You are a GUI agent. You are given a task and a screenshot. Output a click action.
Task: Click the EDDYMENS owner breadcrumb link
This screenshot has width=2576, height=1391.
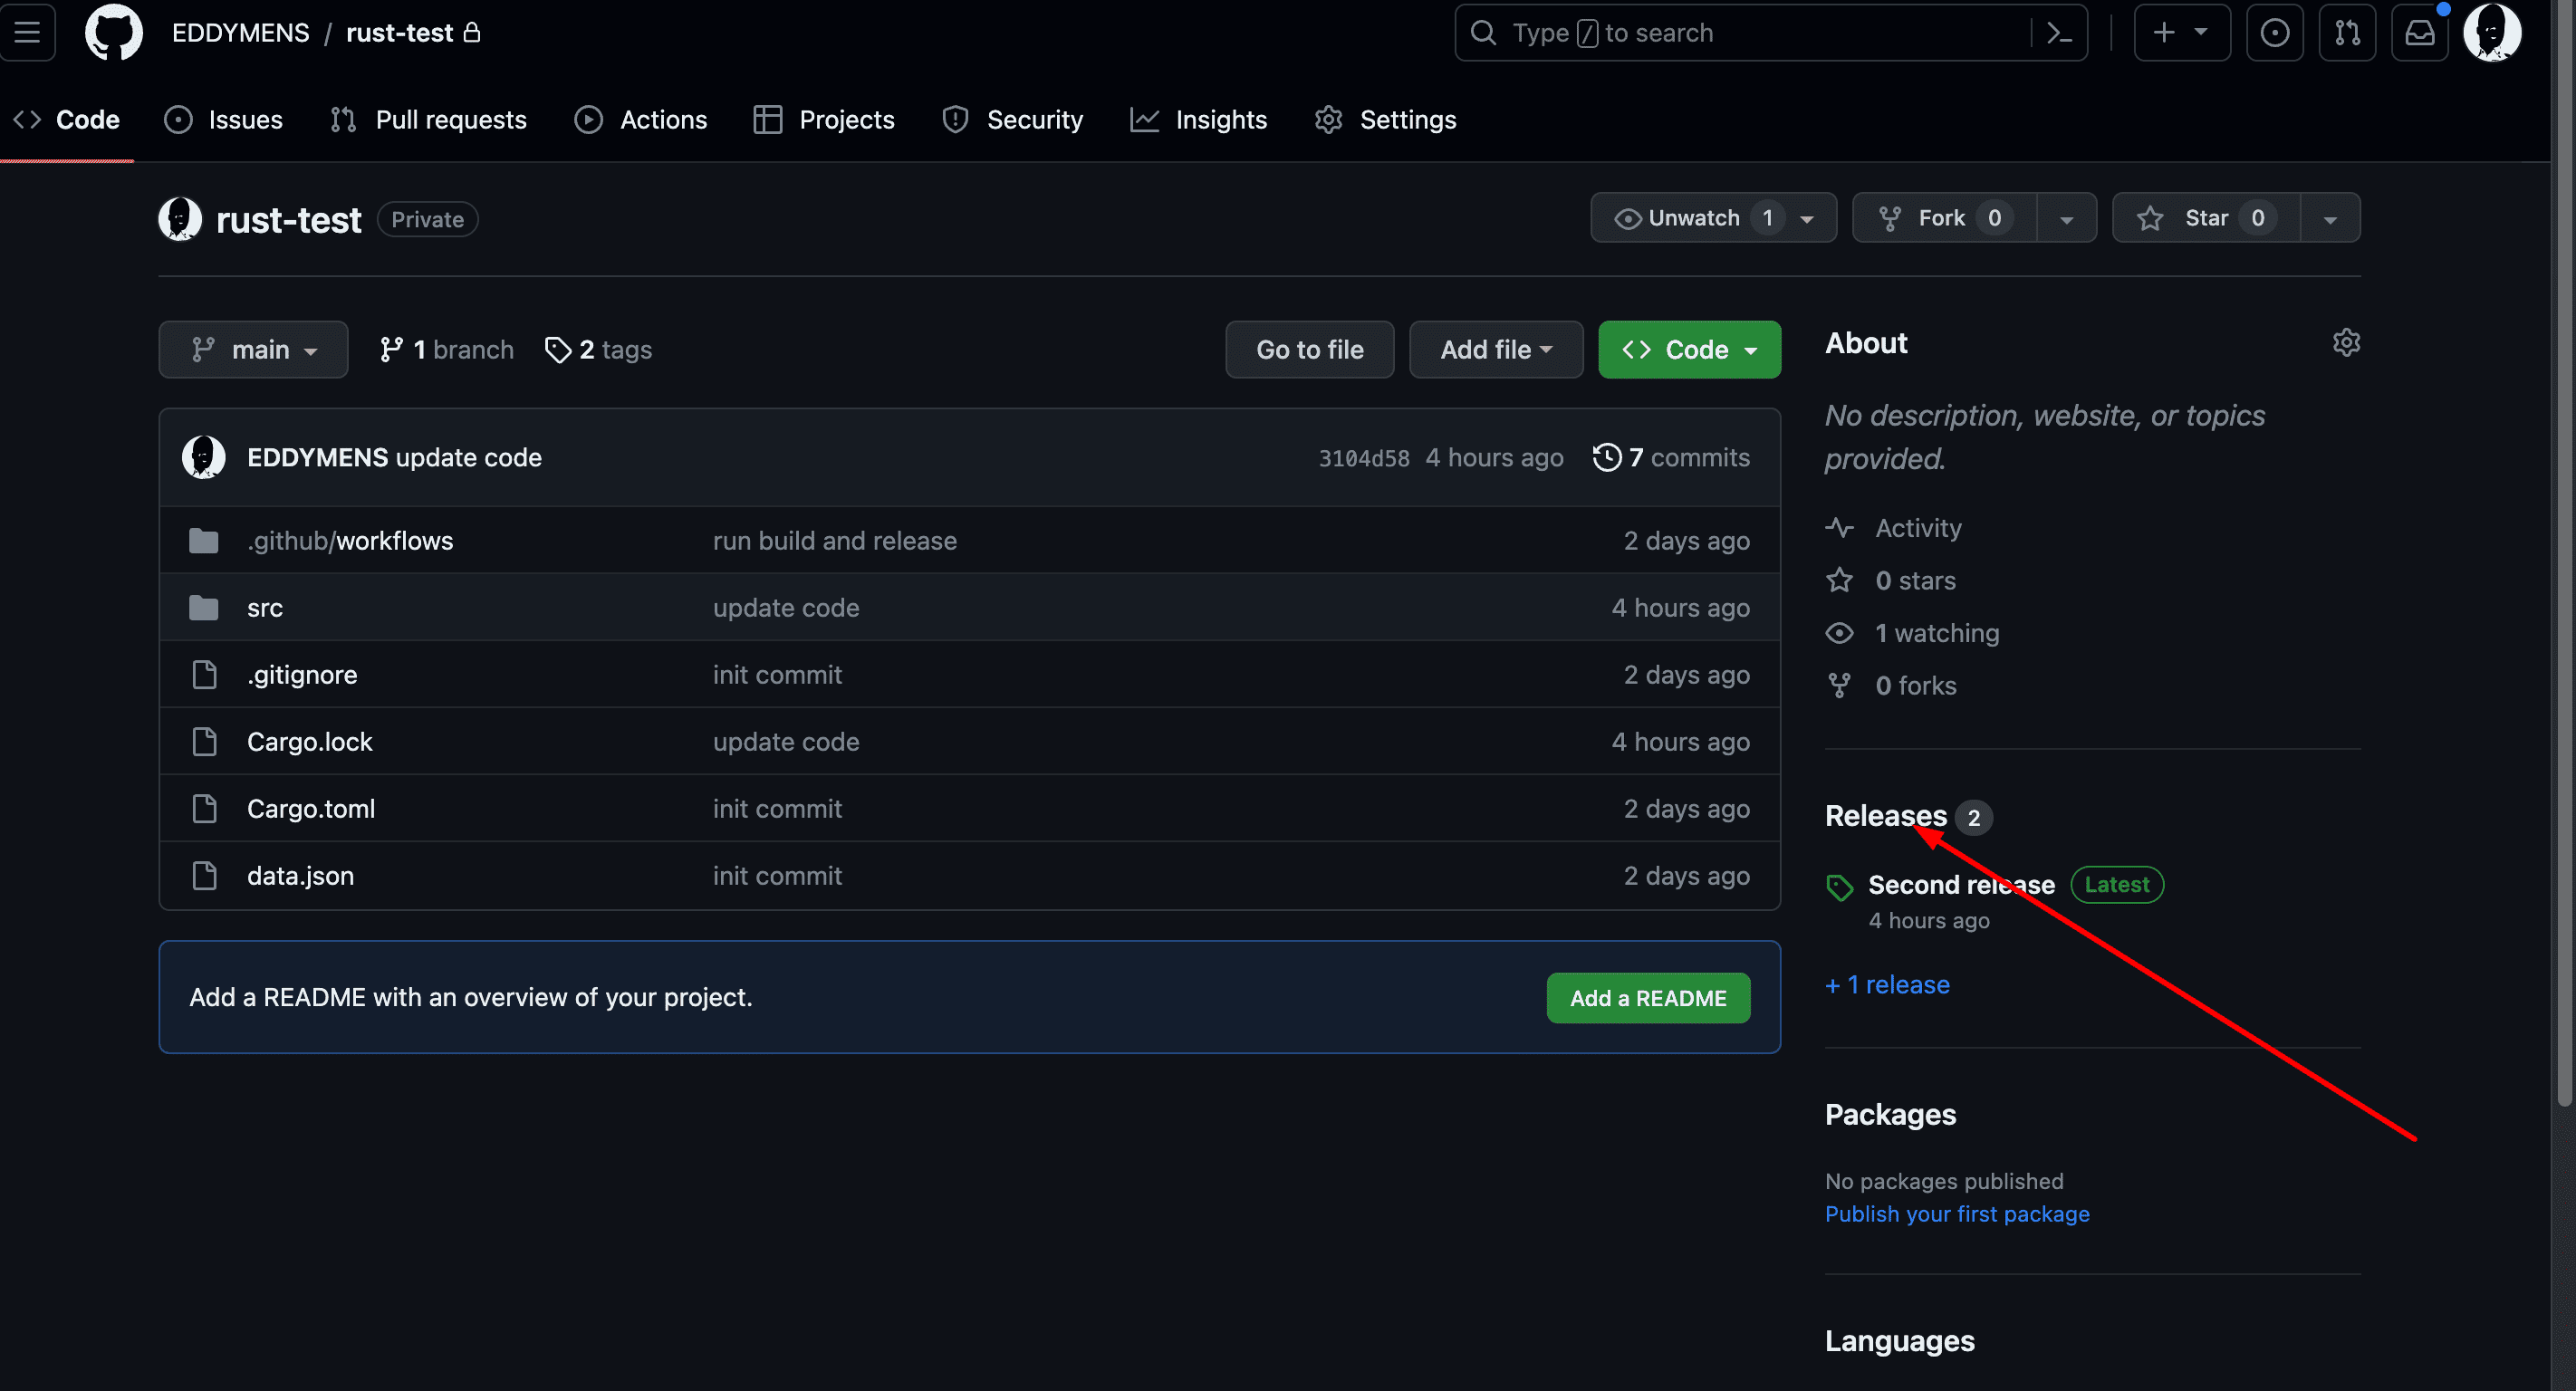tap(240, 33)
